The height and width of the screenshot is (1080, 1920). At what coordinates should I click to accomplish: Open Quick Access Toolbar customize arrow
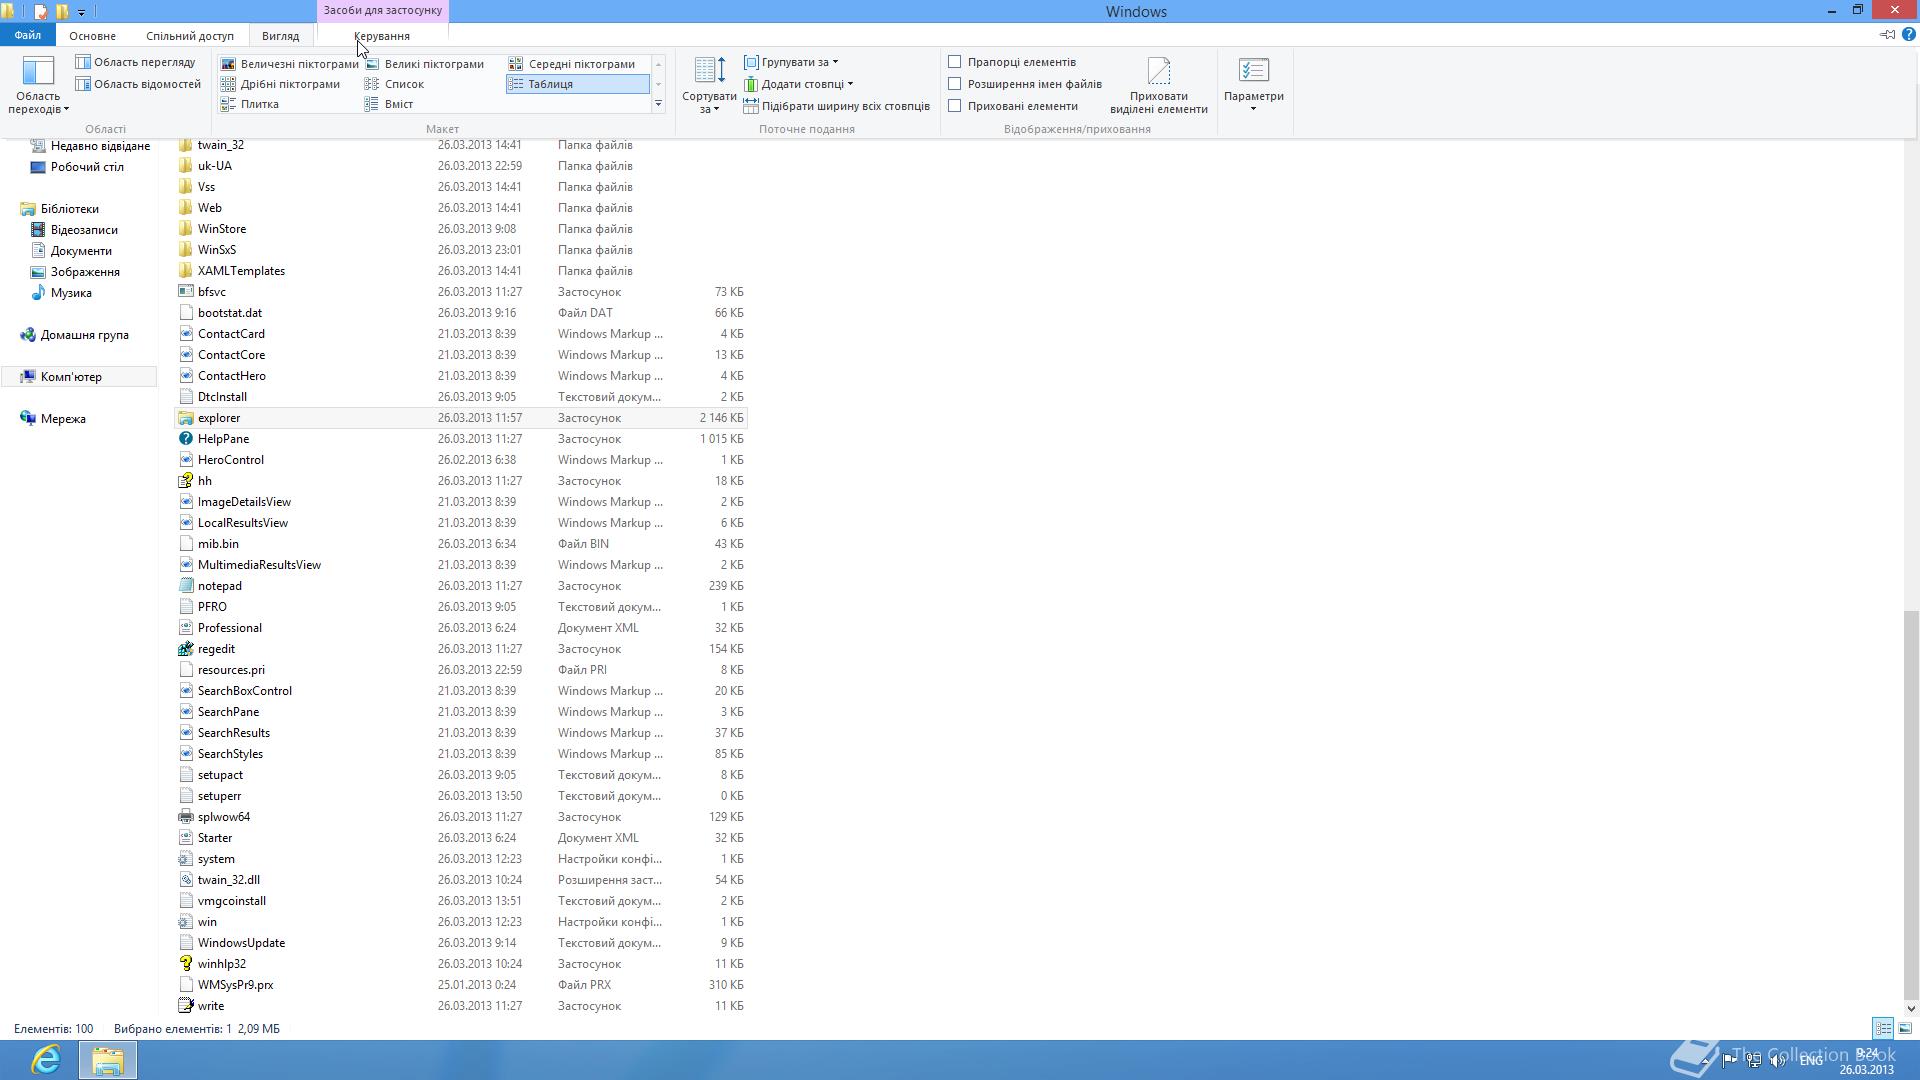81,12
